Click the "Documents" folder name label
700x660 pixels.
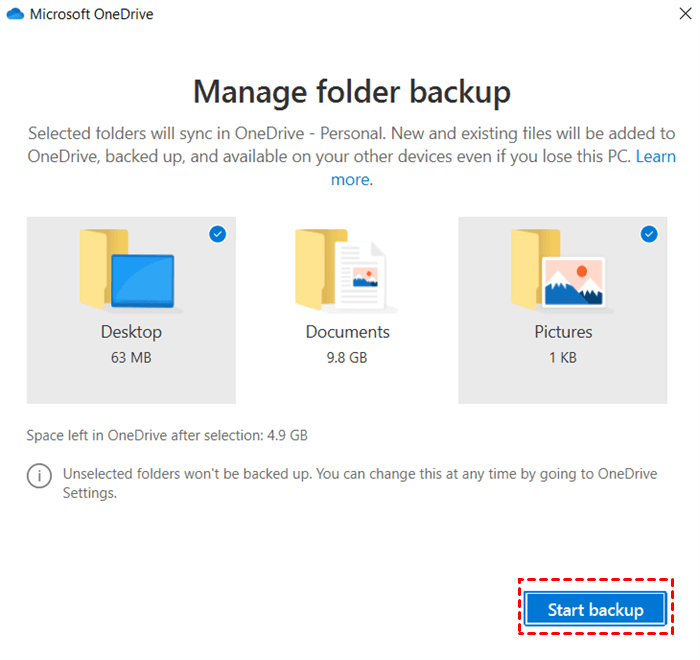pyautogui.click(x=347, y=332)
